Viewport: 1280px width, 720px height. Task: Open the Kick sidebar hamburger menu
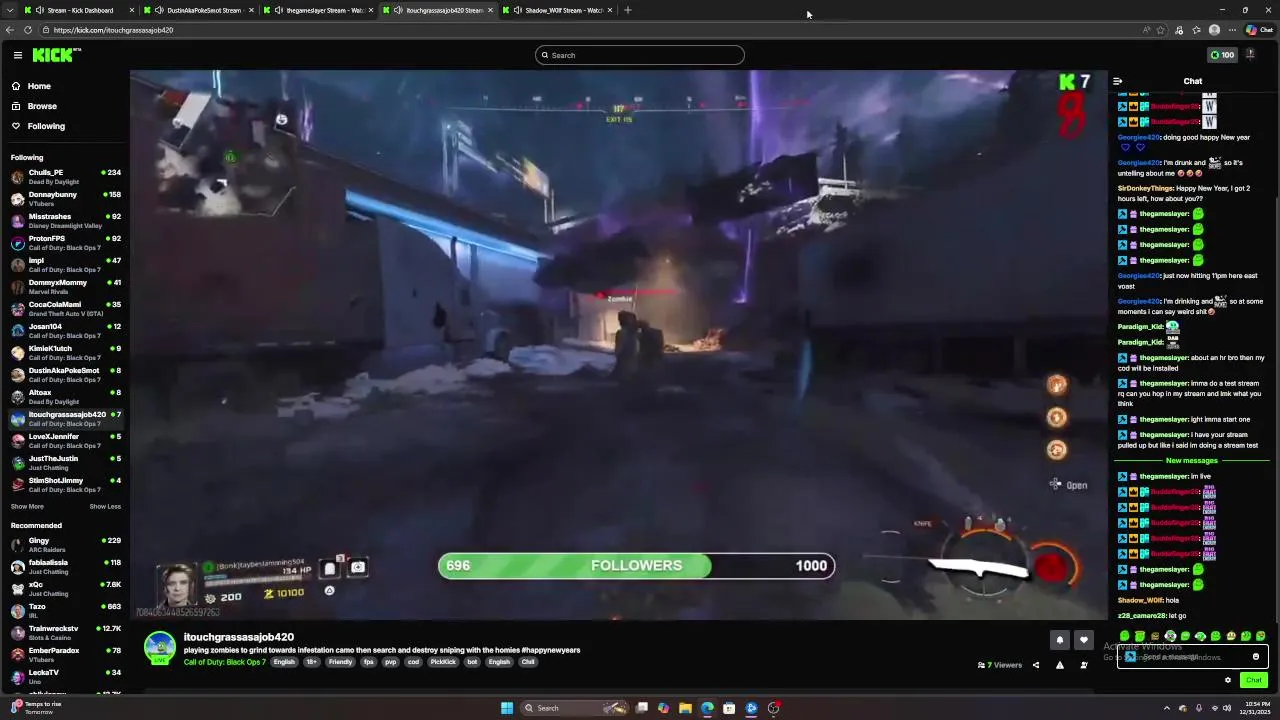coord(17,55)
